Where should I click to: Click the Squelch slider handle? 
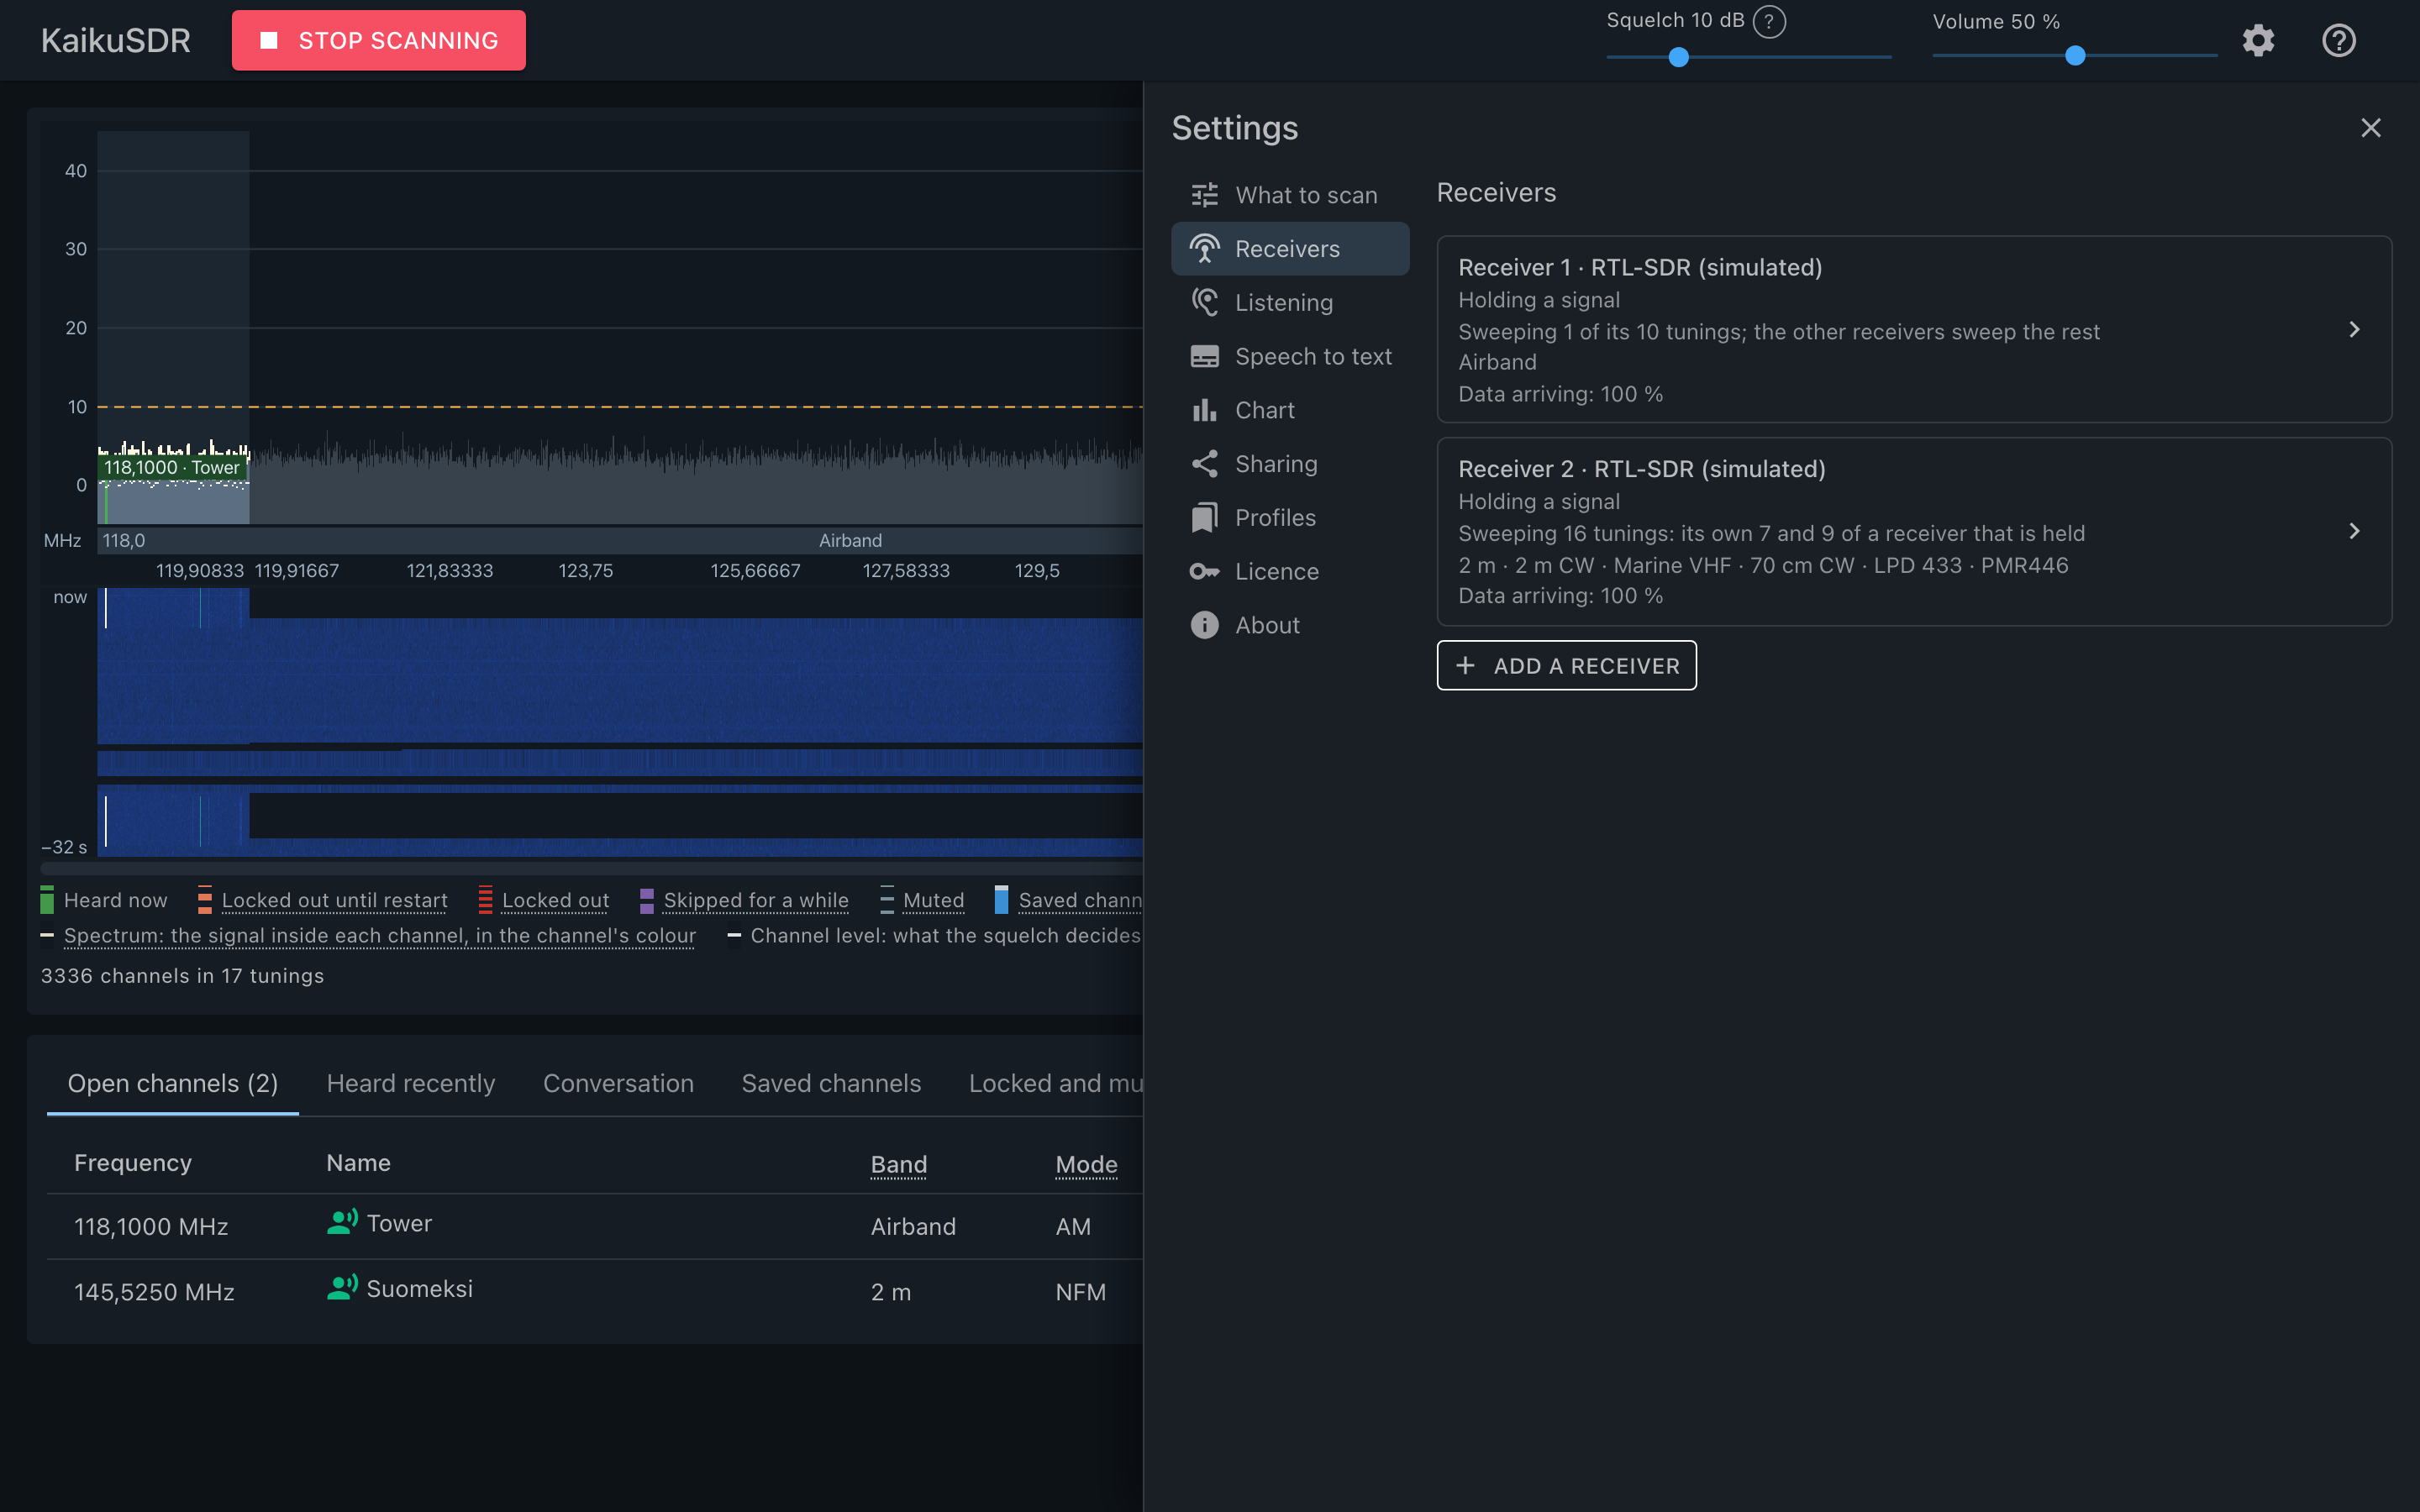[1679, 57]
